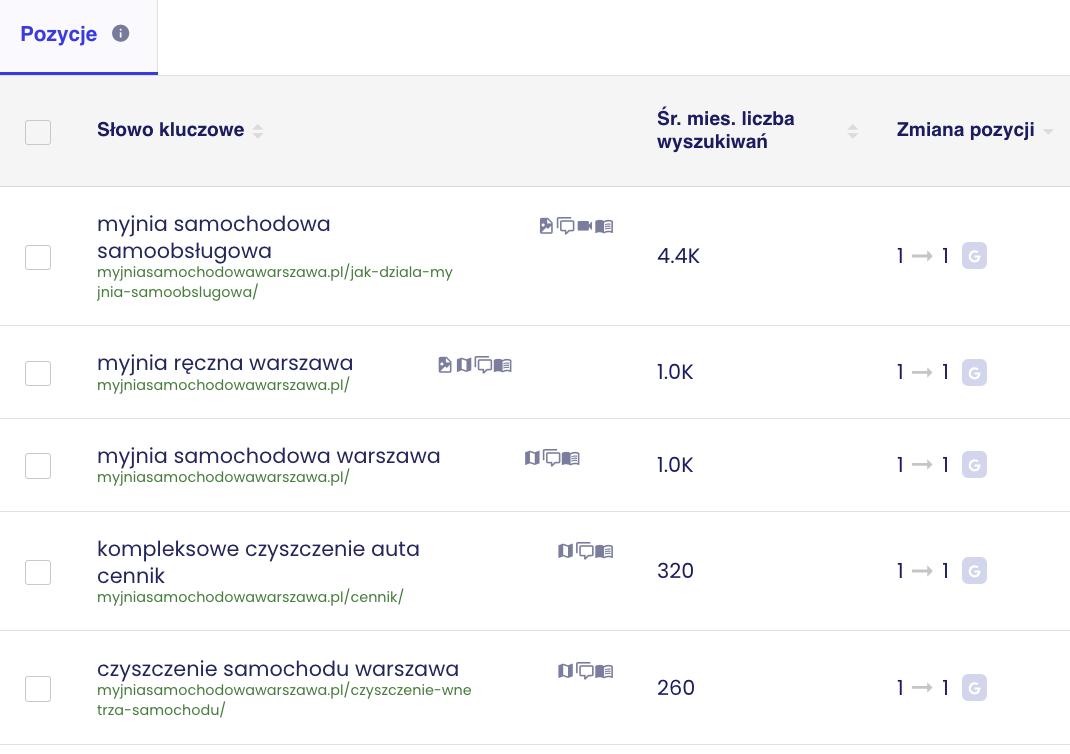
Task: Click the video icon for myjnia samochodowa samoobsługowa
Action: pyautogui.click(x=585, y=226)
